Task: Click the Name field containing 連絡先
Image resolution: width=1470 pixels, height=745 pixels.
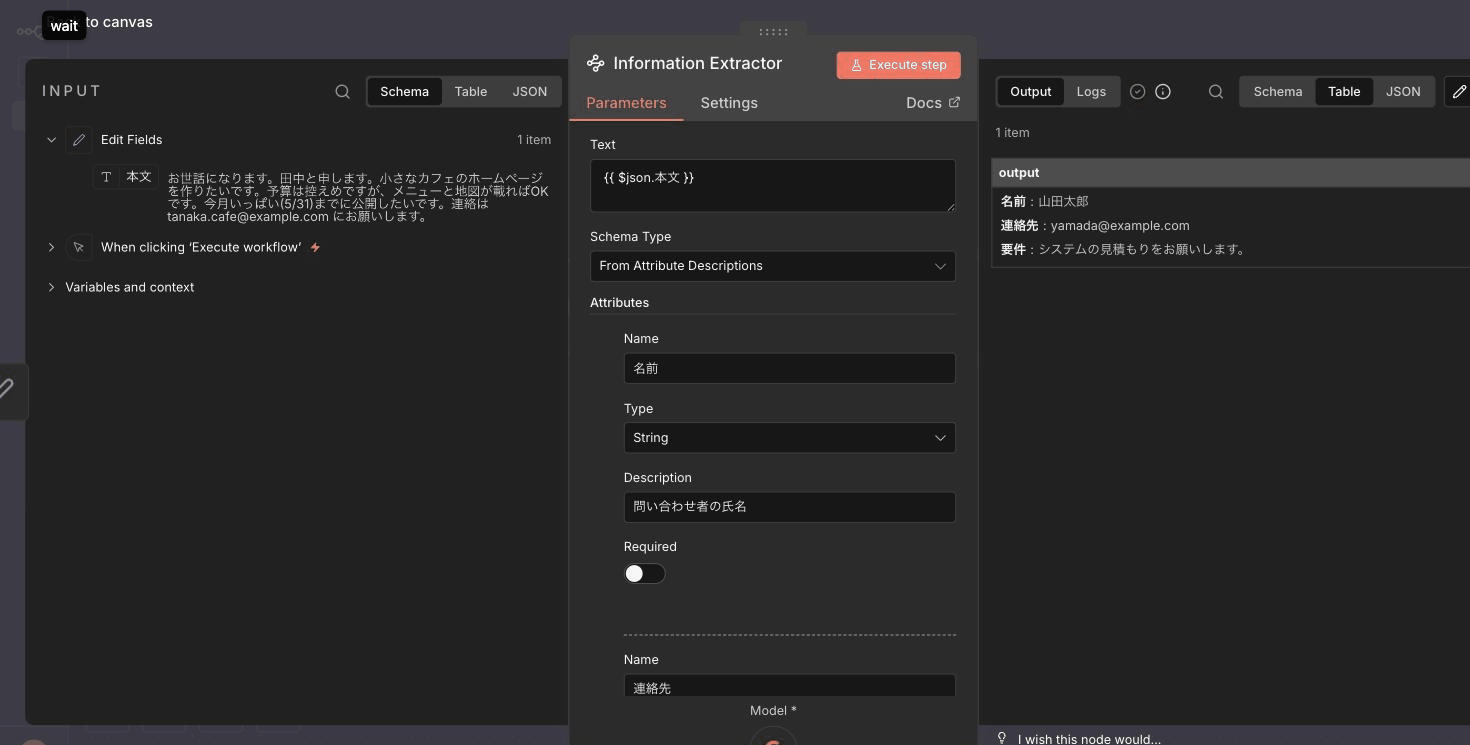Action: click(x=789, y=685)
